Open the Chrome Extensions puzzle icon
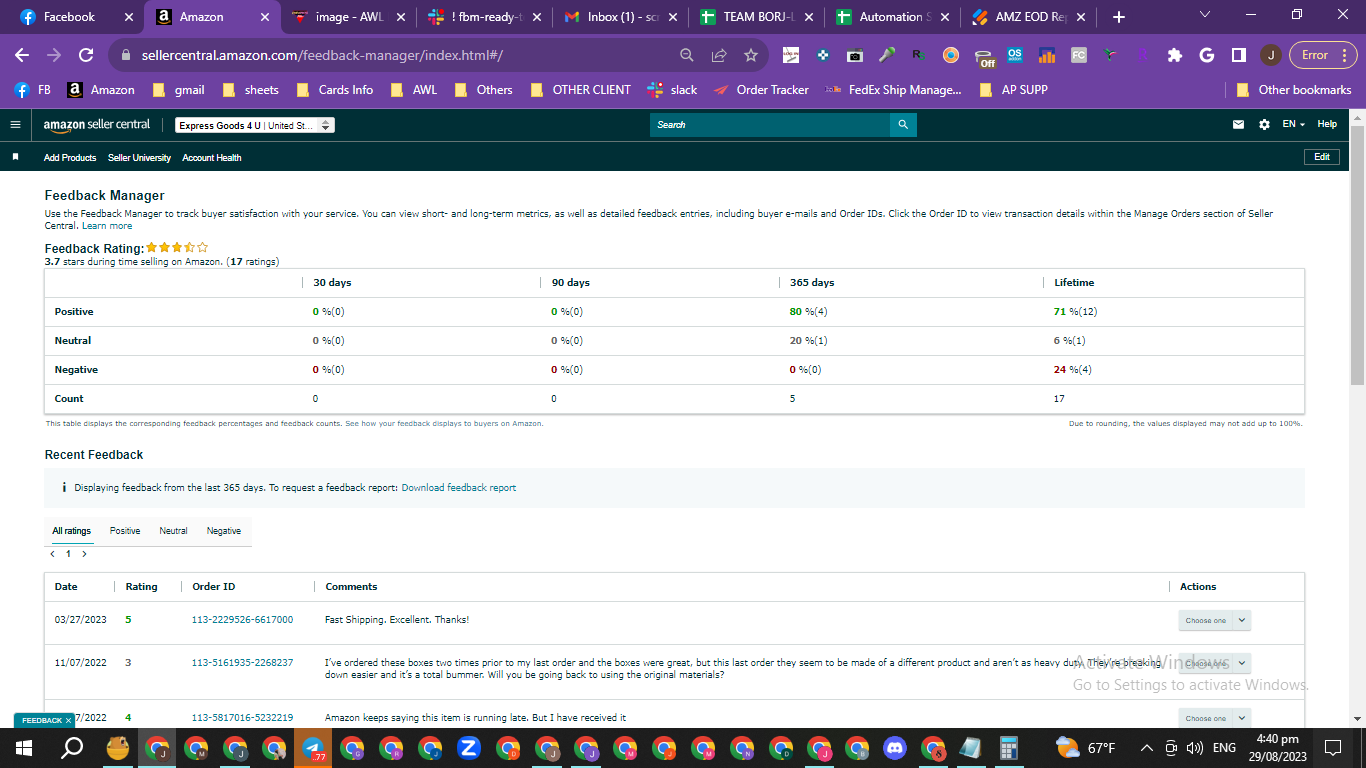Viewport: 1366px width, 768px height. 1175,55
